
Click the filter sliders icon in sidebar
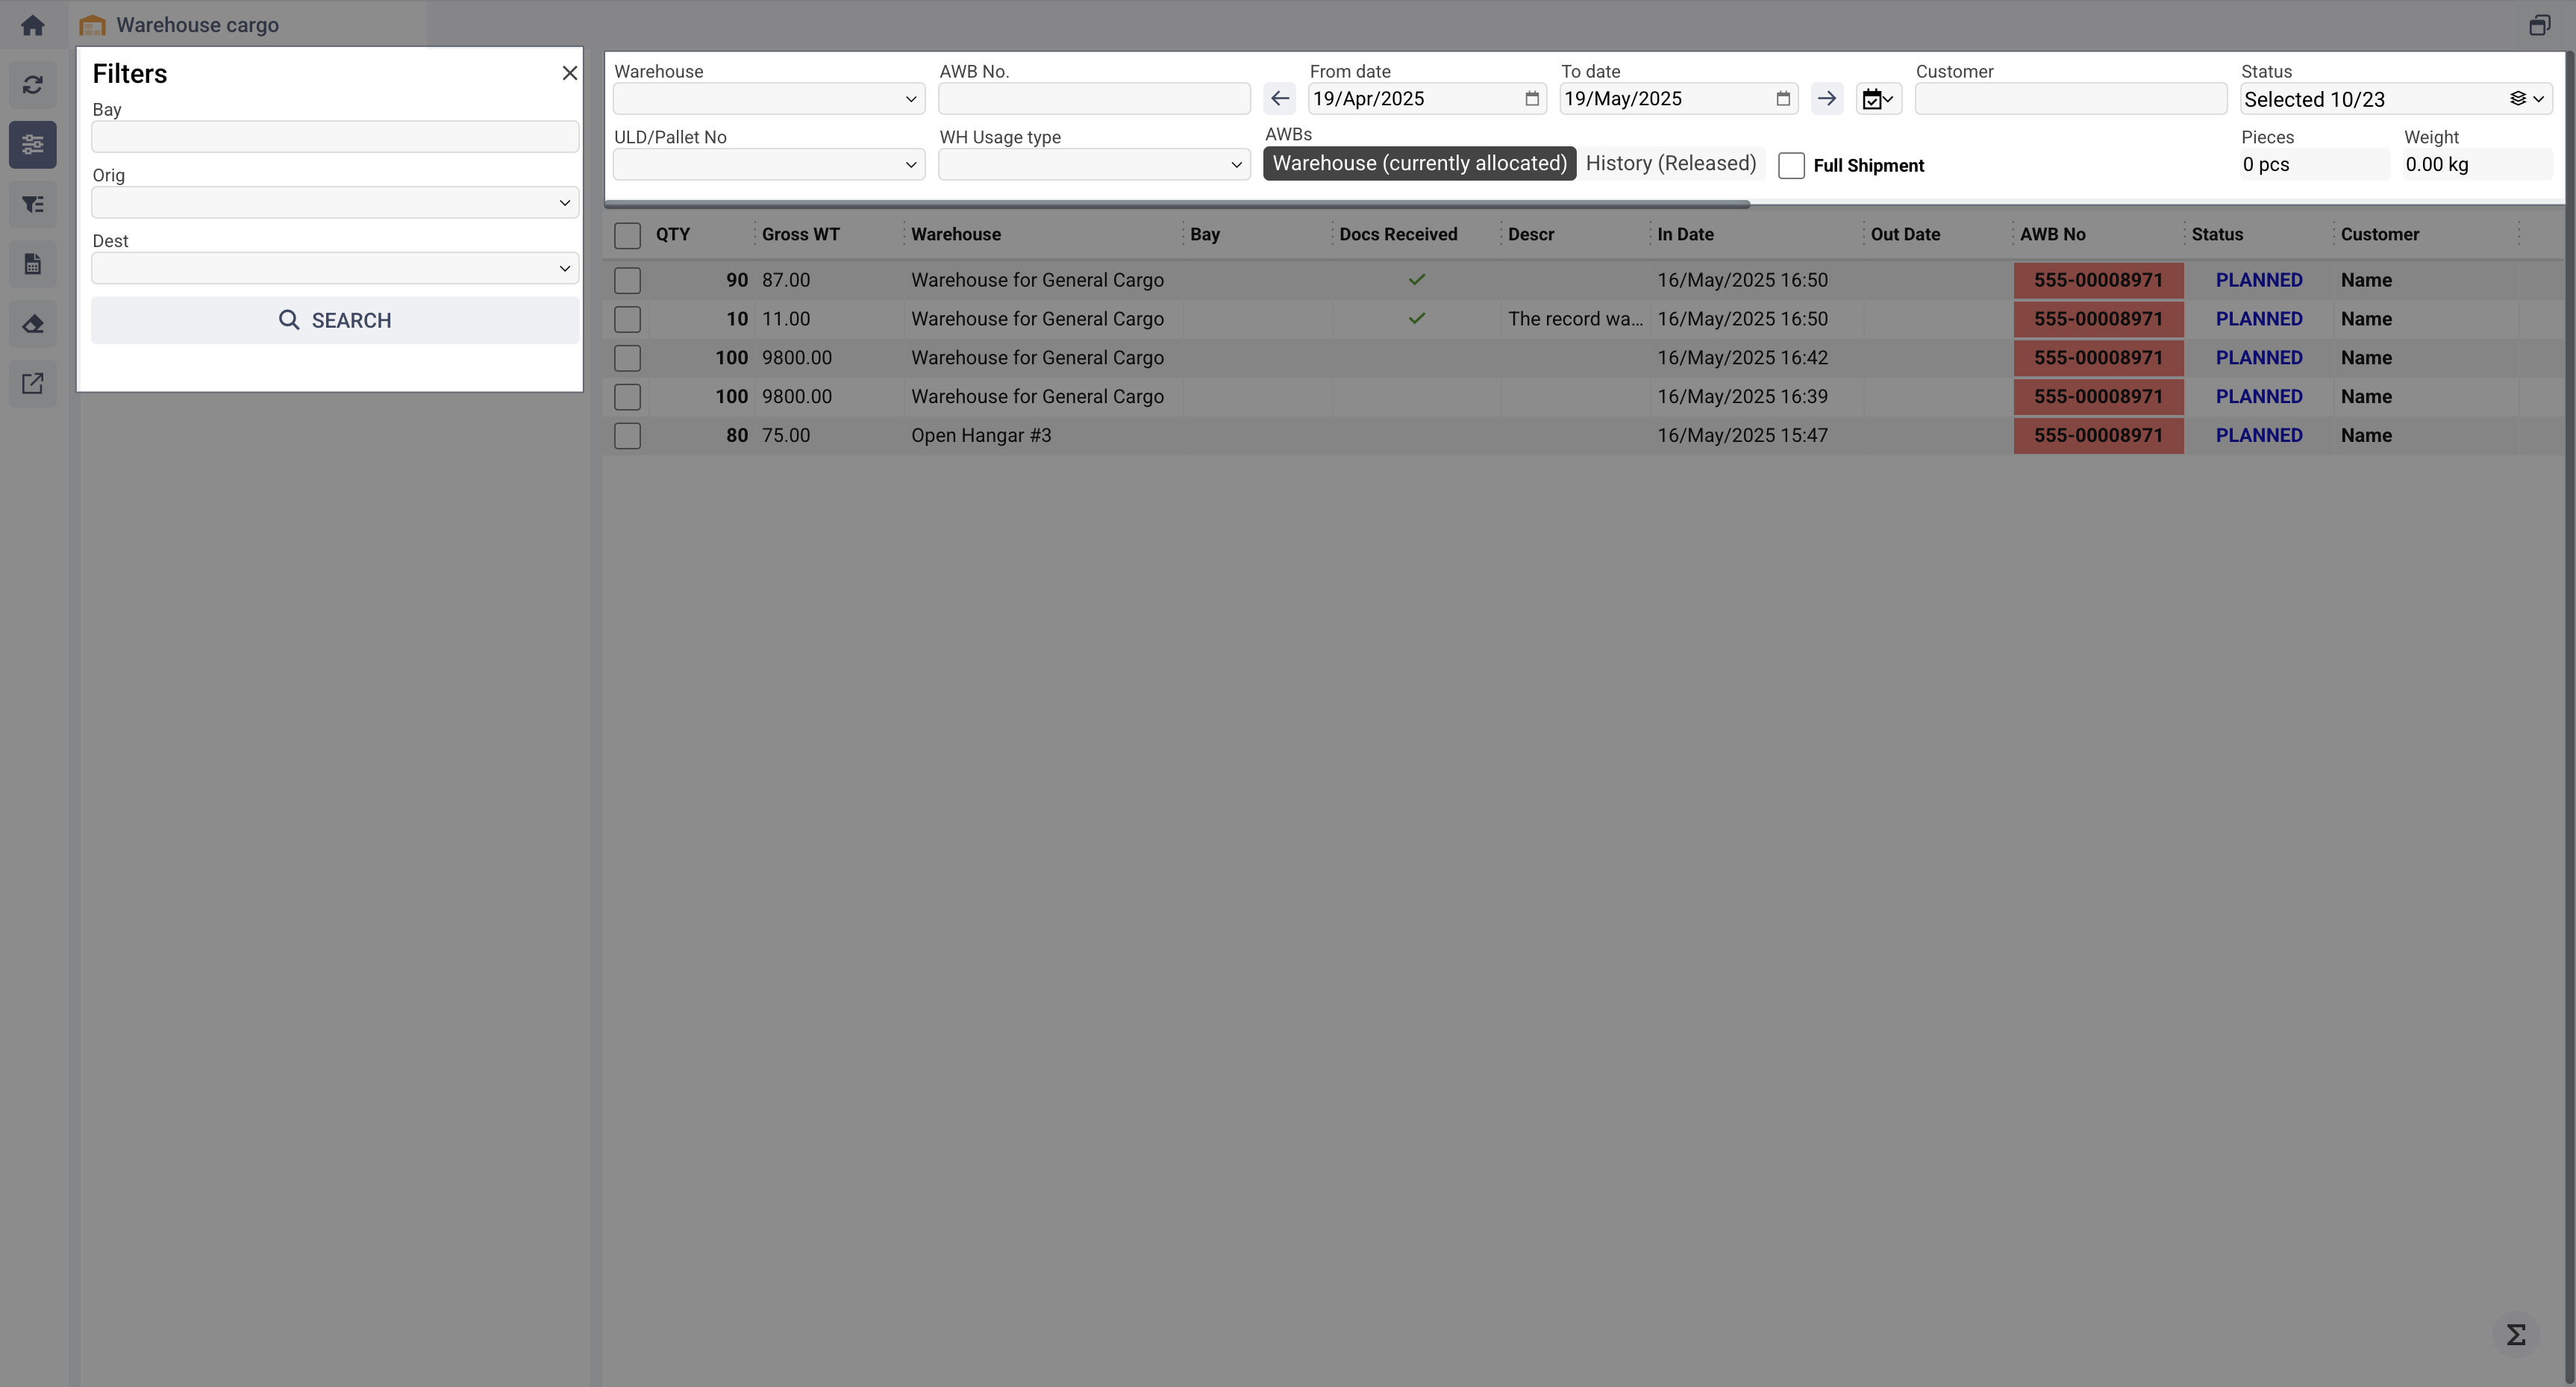point(32,145)
